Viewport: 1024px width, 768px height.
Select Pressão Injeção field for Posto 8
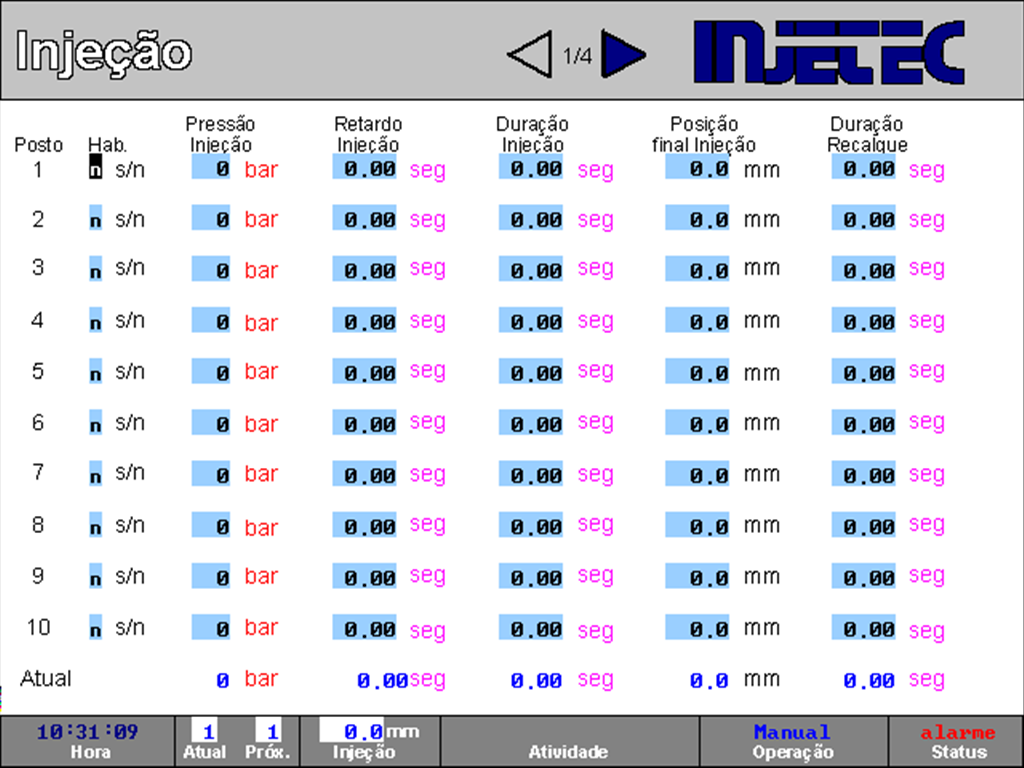click(211, 527)
